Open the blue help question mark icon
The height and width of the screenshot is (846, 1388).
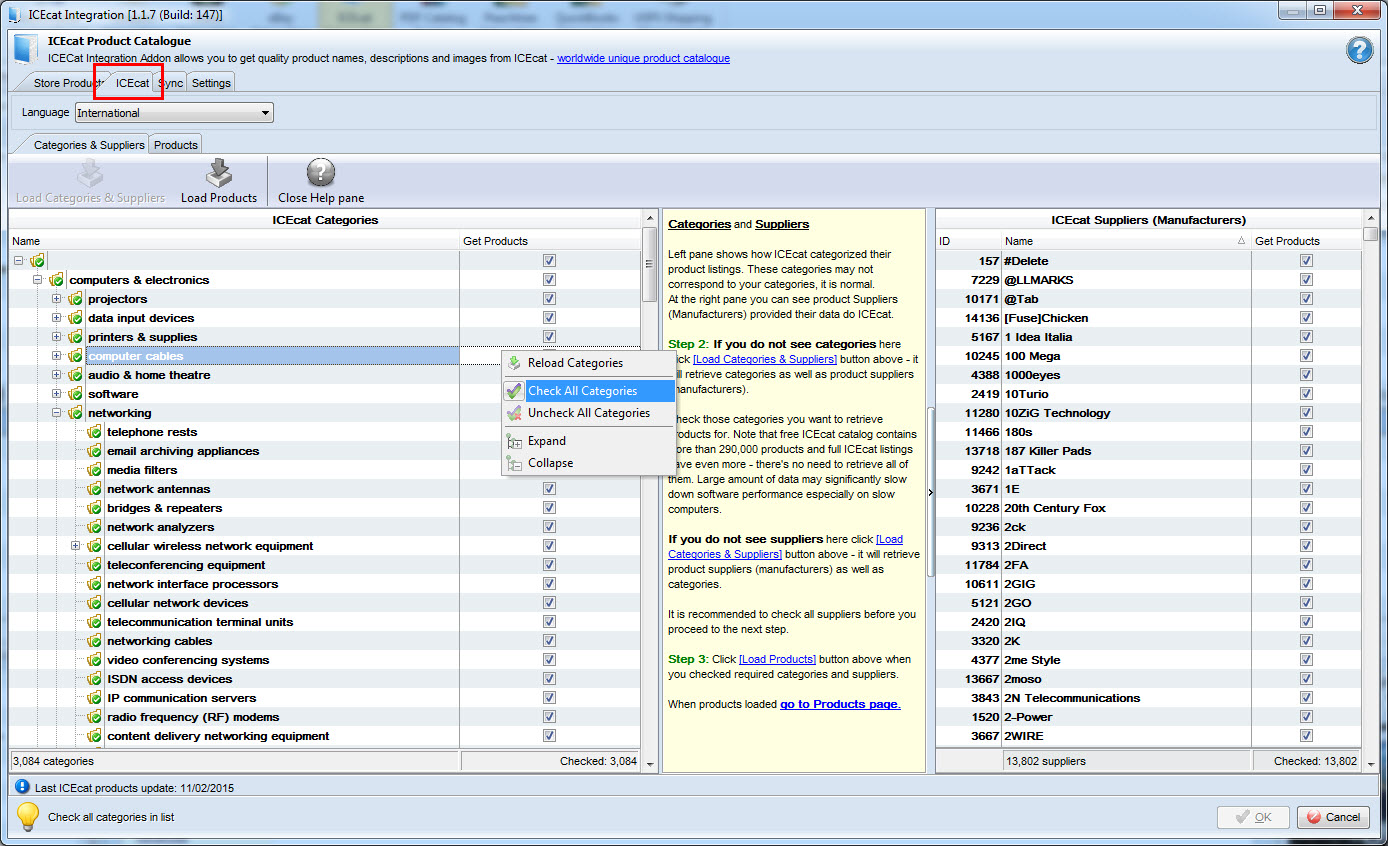coord(1359,50)
